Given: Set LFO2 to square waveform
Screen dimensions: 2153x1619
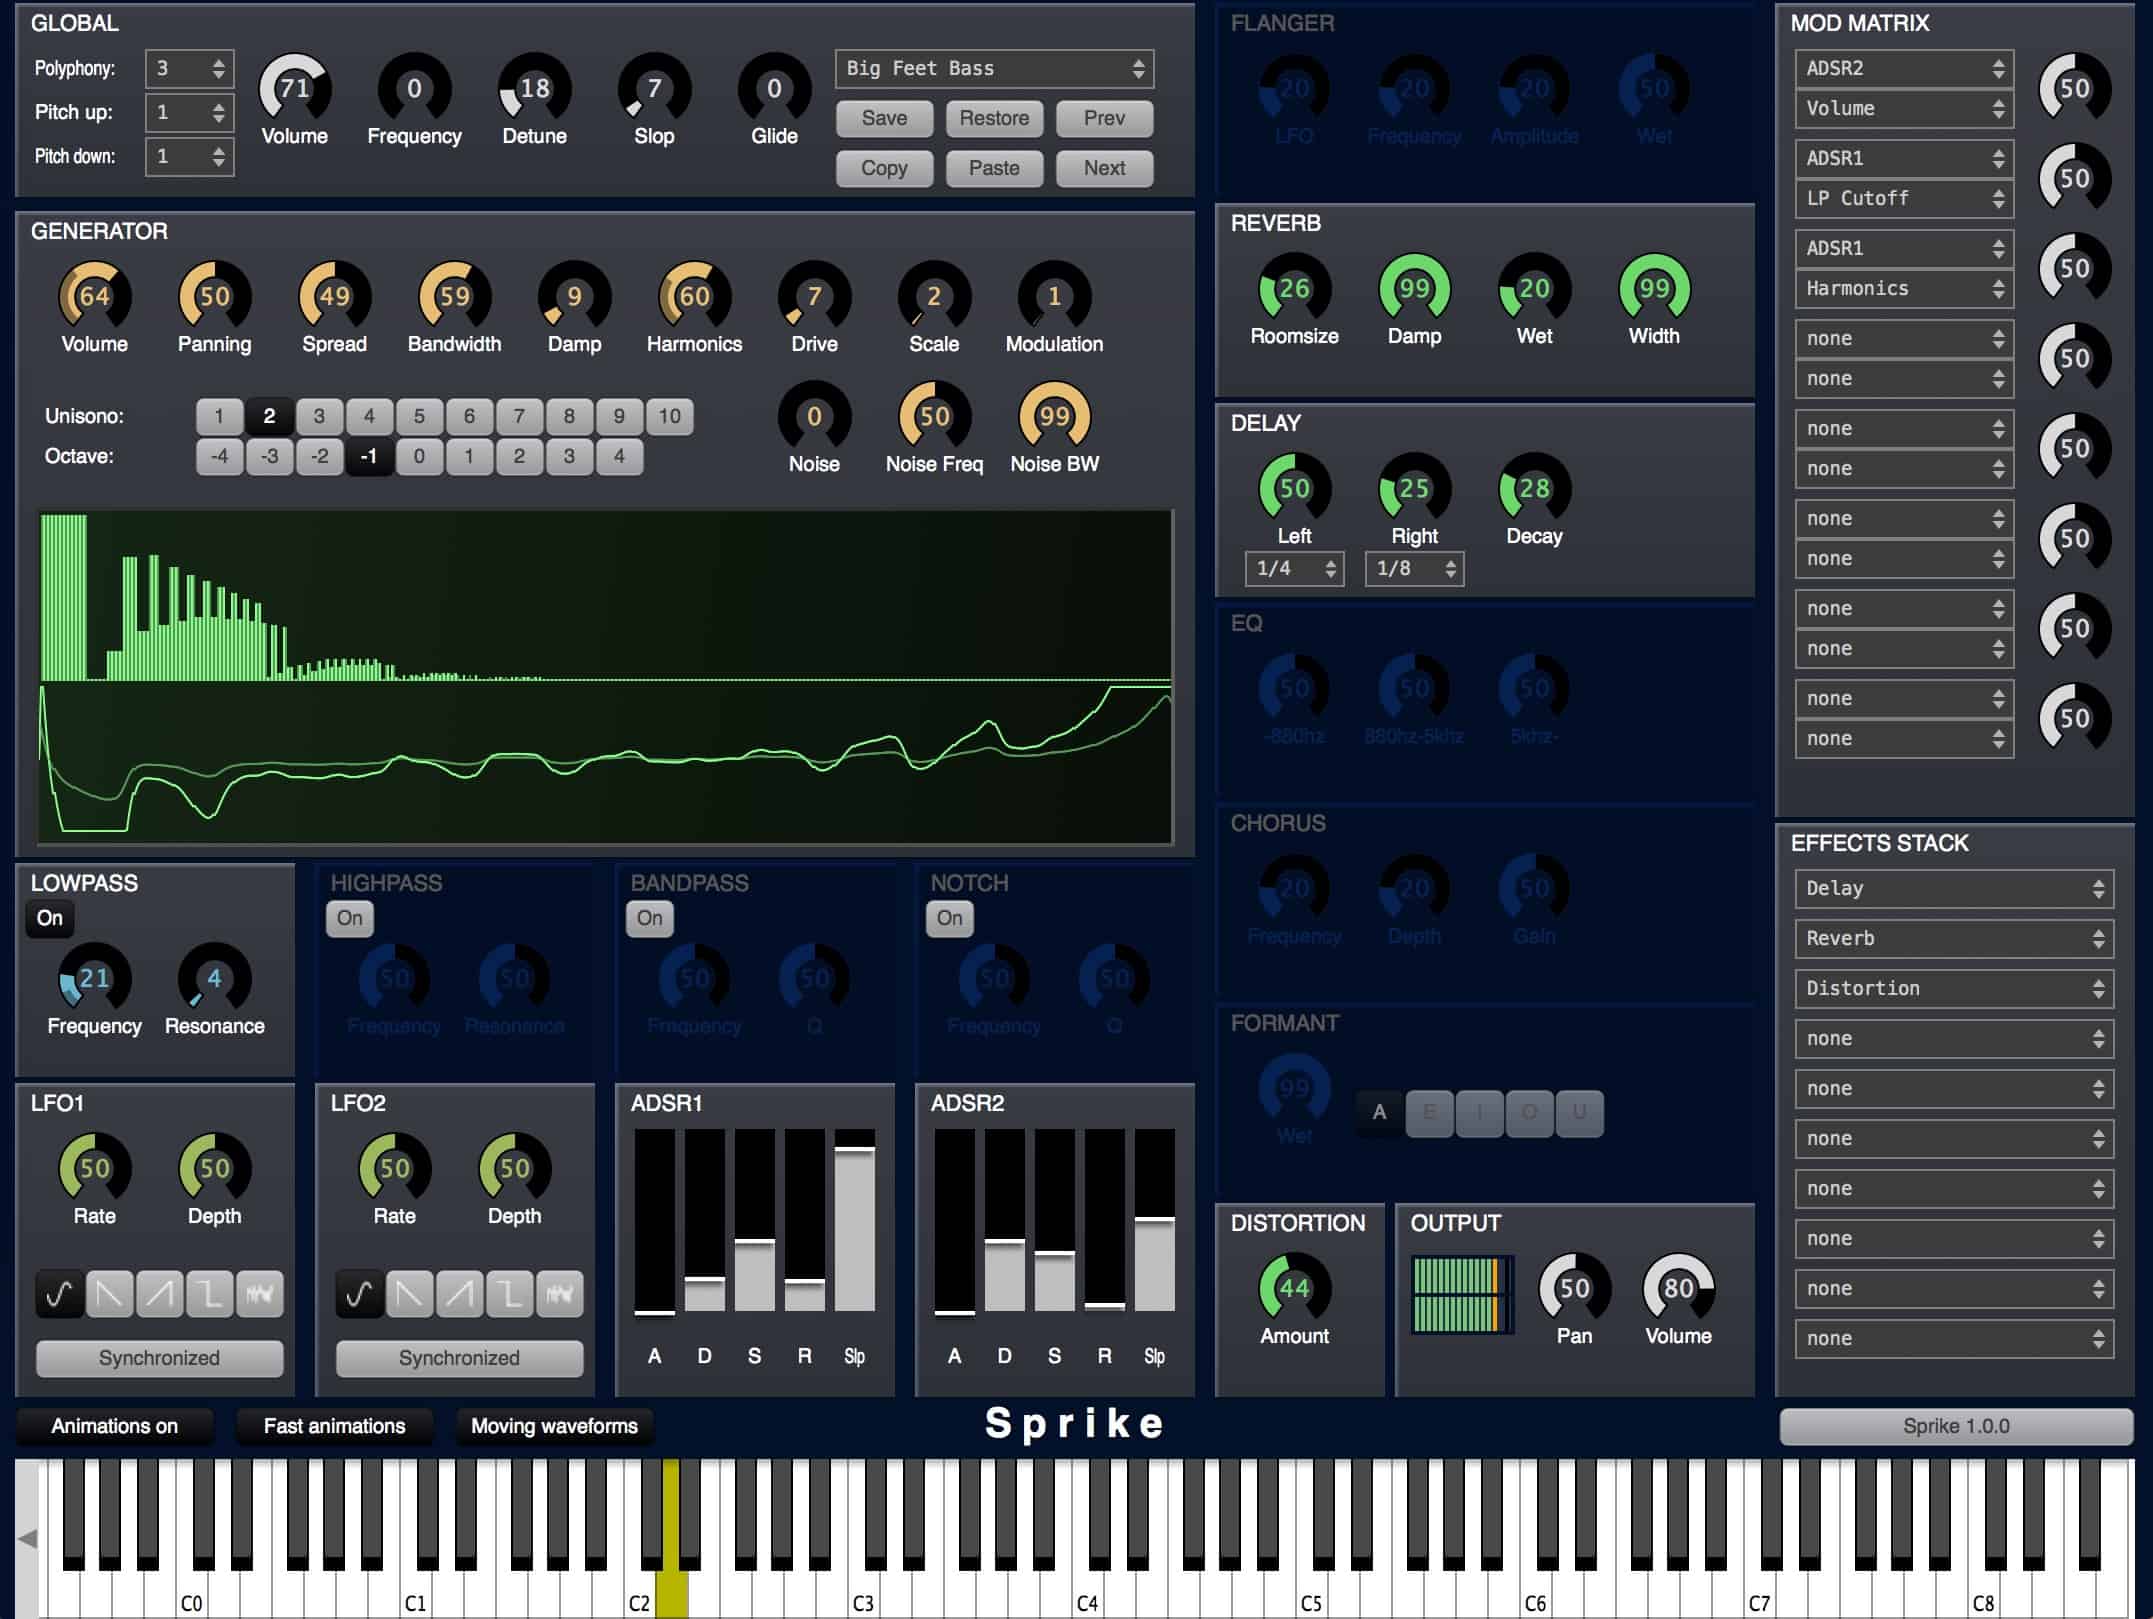Looking at the screenshot, I should (x=509, y=1295).
